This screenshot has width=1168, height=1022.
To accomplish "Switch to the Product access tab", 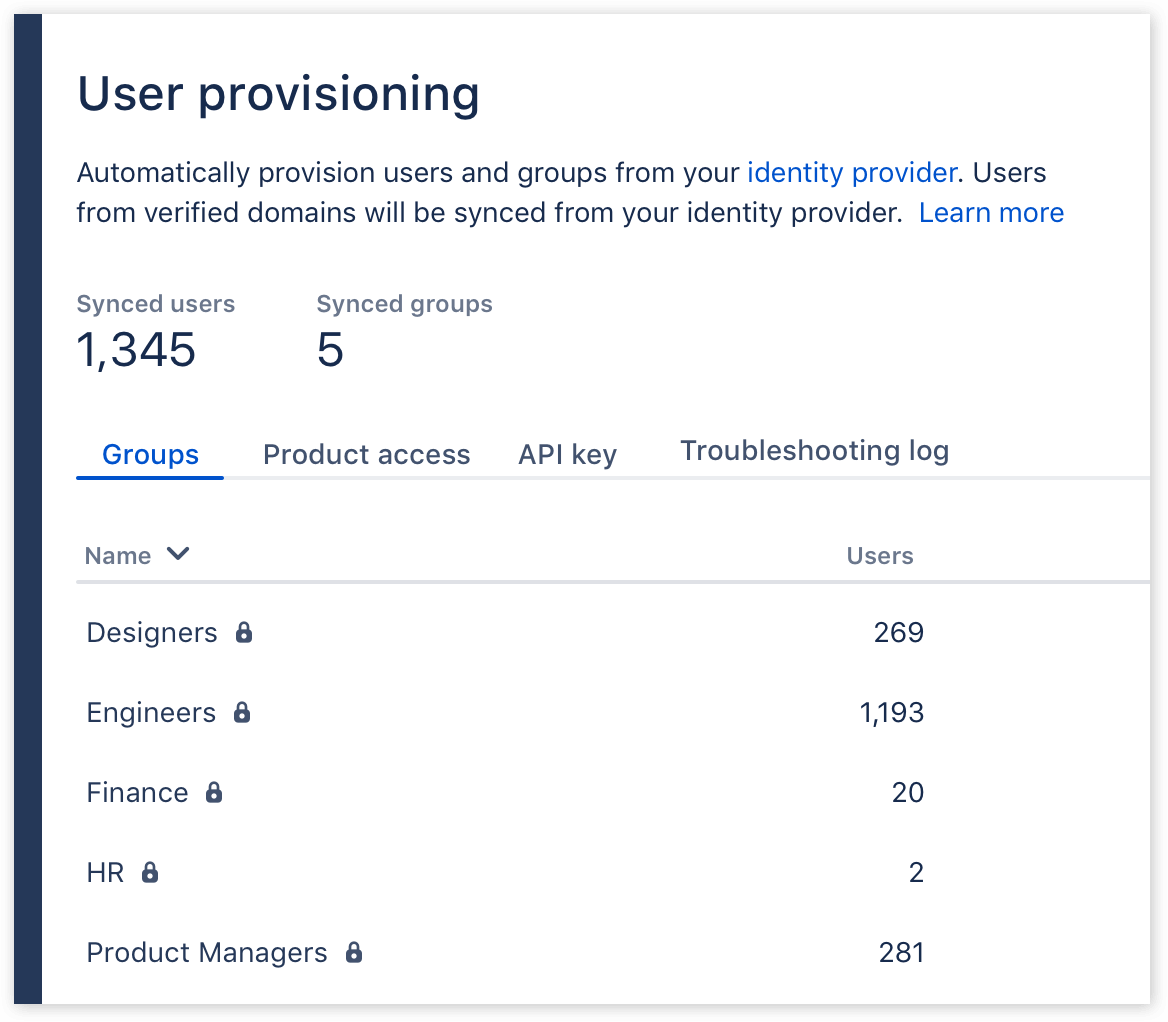I will [366, 454].
